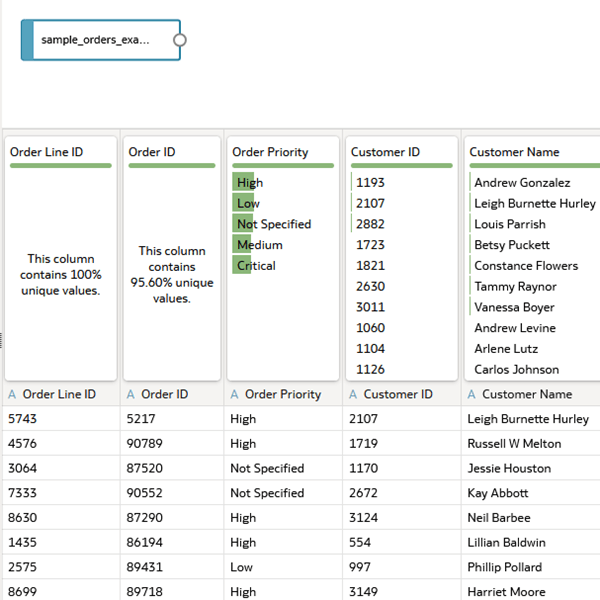Click the text type icon beside Order ID
The height and width of the screenshot is (600, 600).
click(x=131, y=394)
